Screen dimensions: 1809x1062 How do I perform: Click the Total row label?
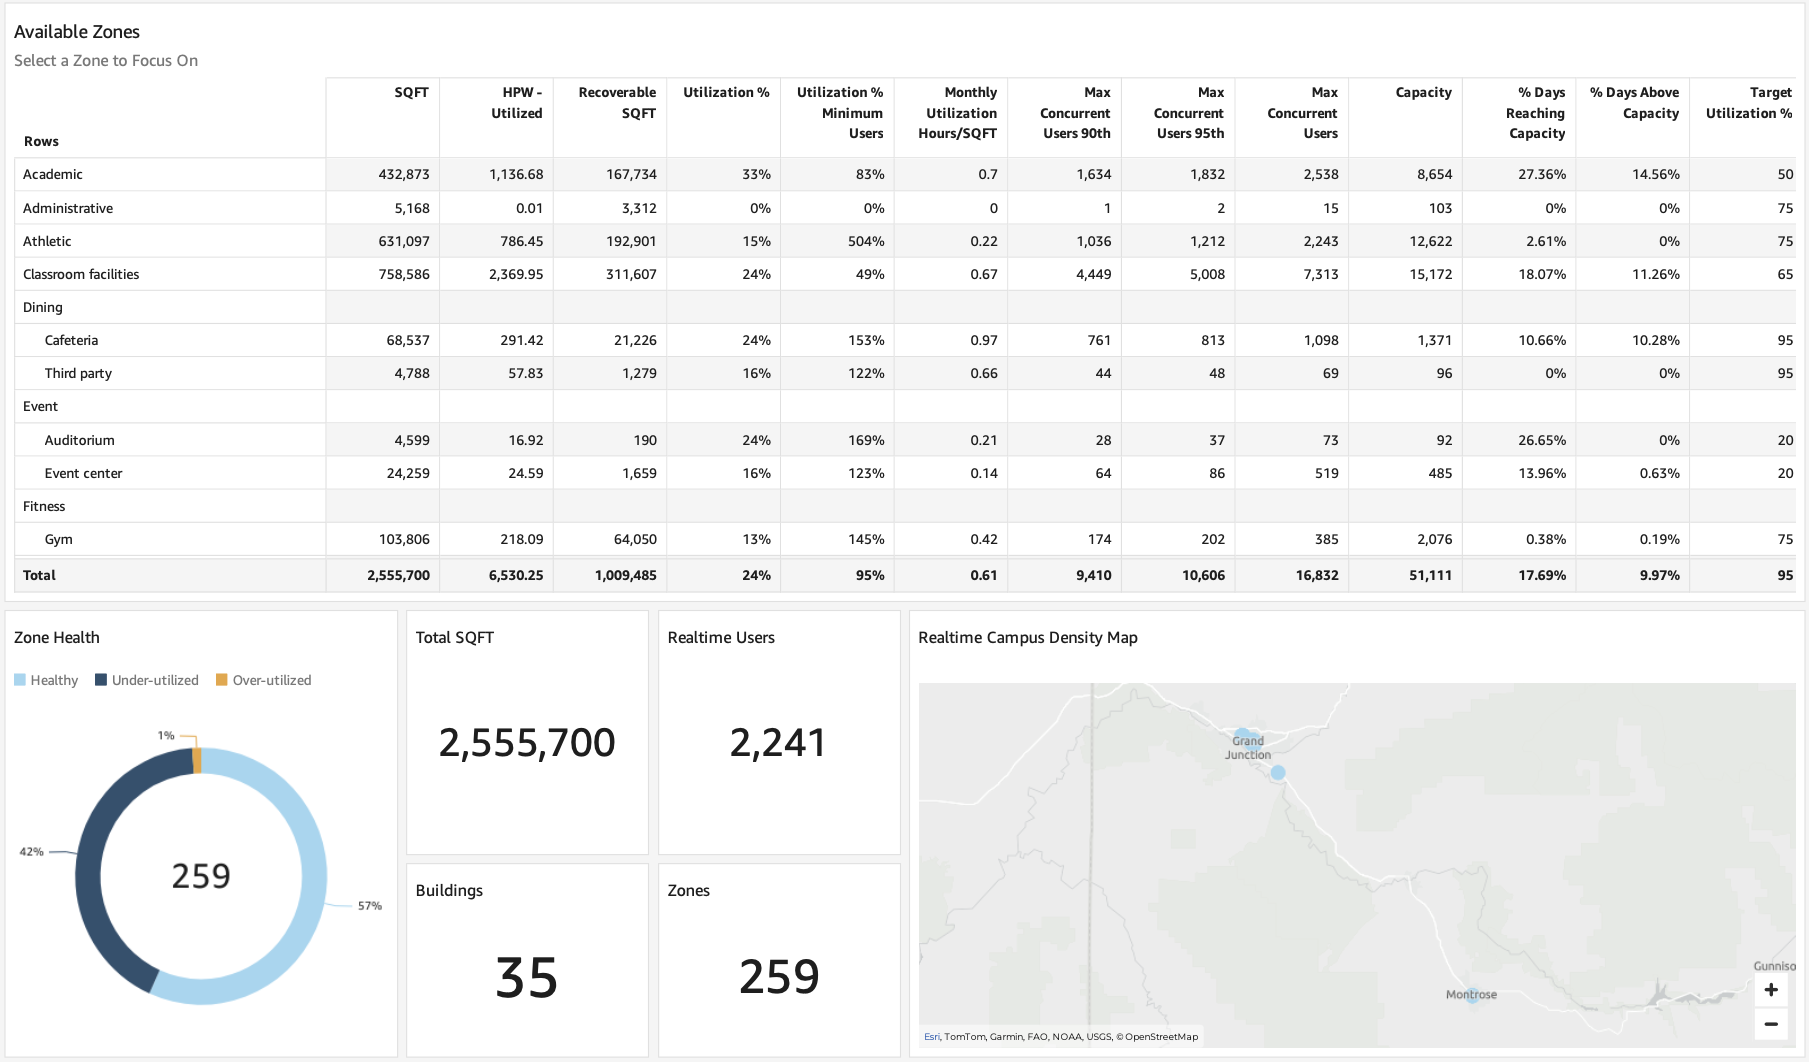point(39,575)
